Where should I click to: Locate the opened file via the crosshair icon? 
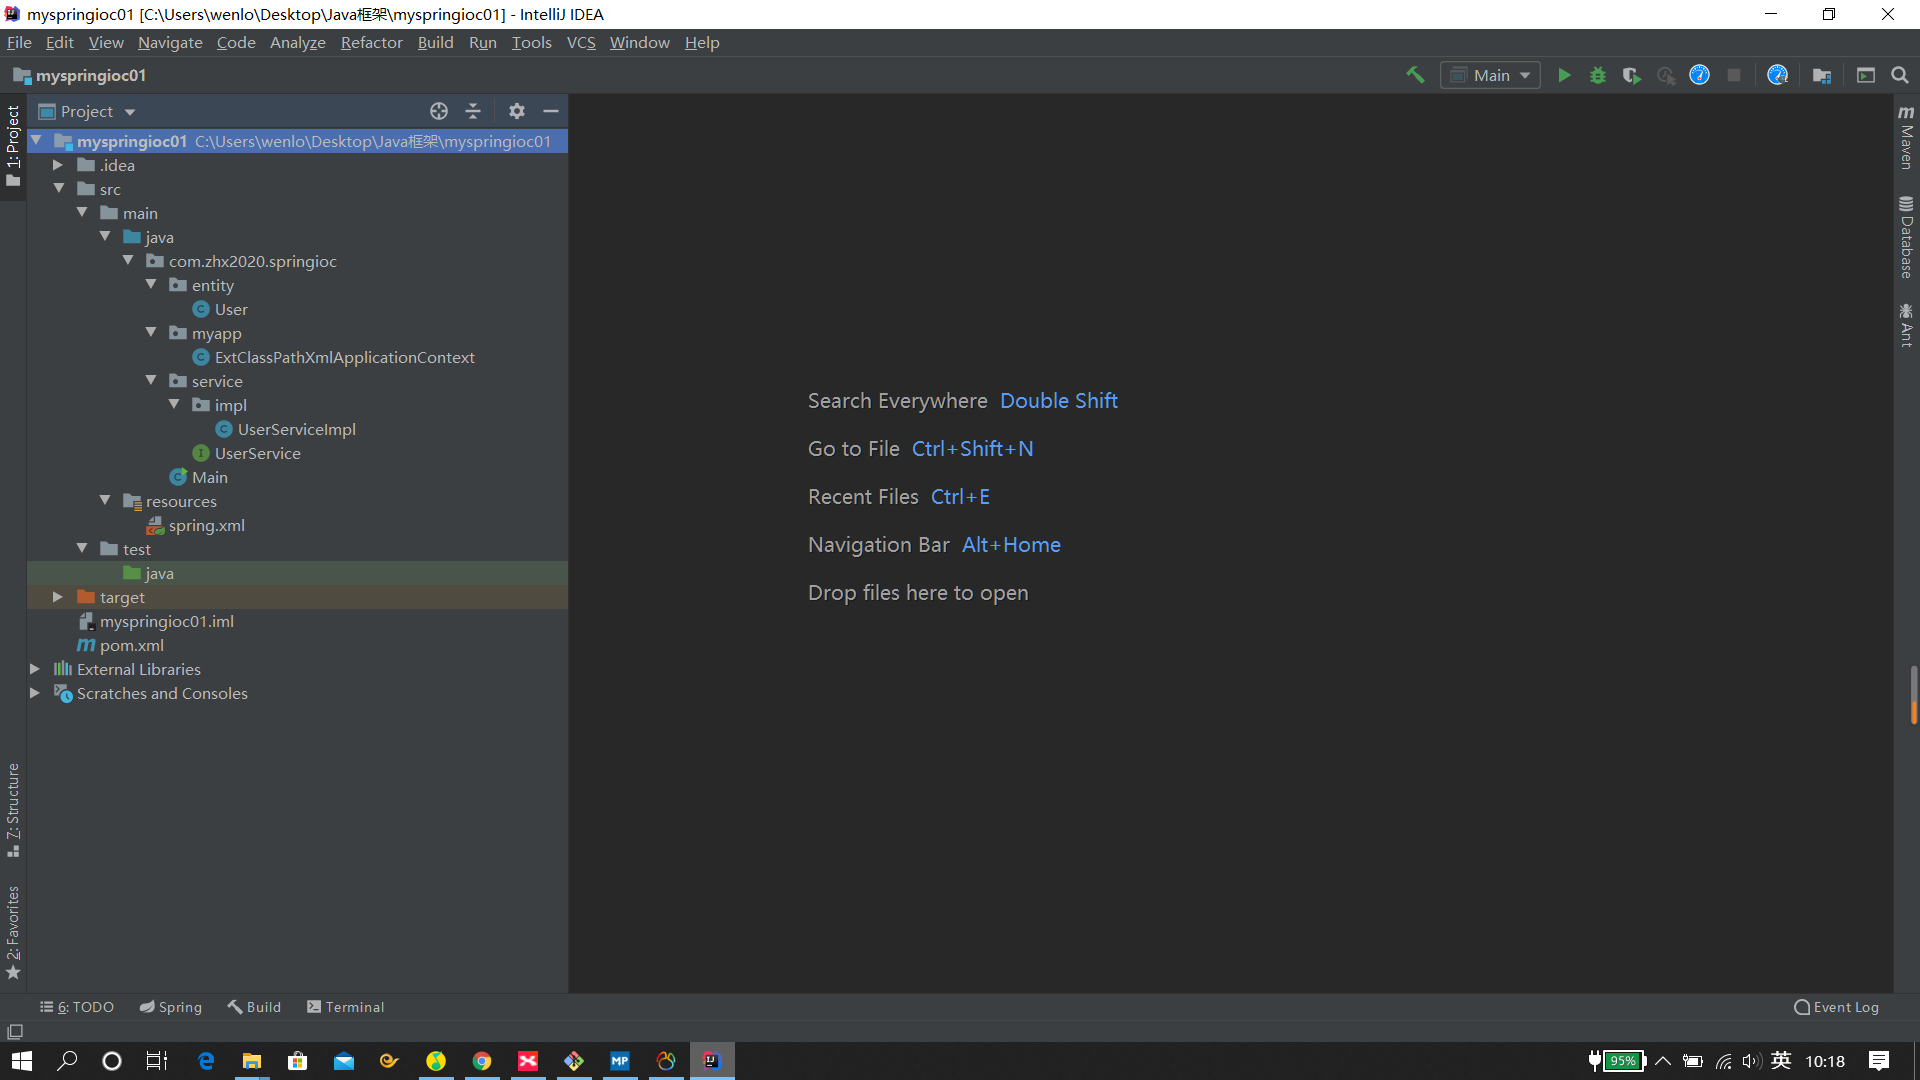point(439,111)
